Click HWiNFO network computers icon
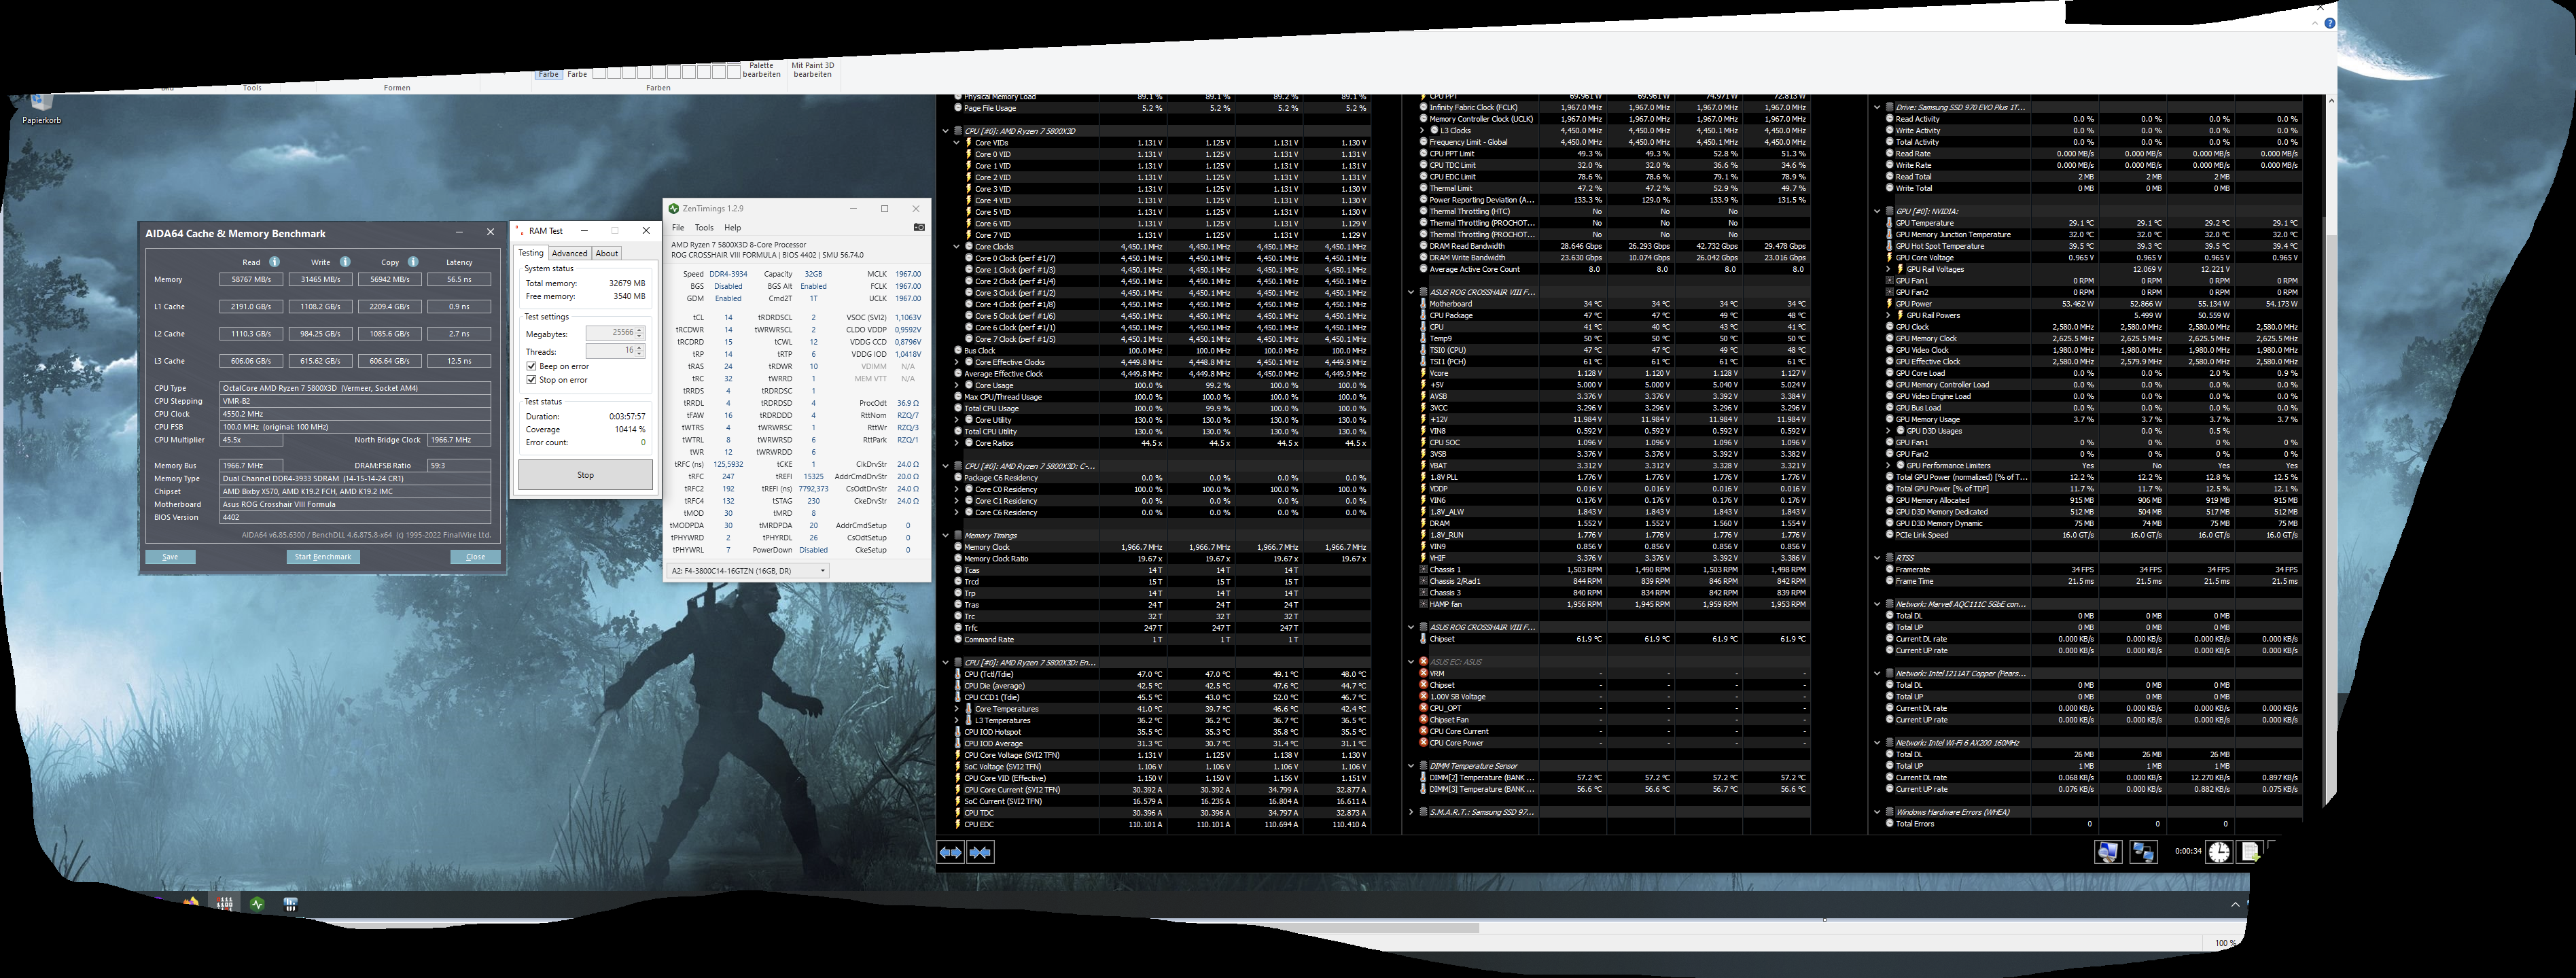 point(2143,851)
